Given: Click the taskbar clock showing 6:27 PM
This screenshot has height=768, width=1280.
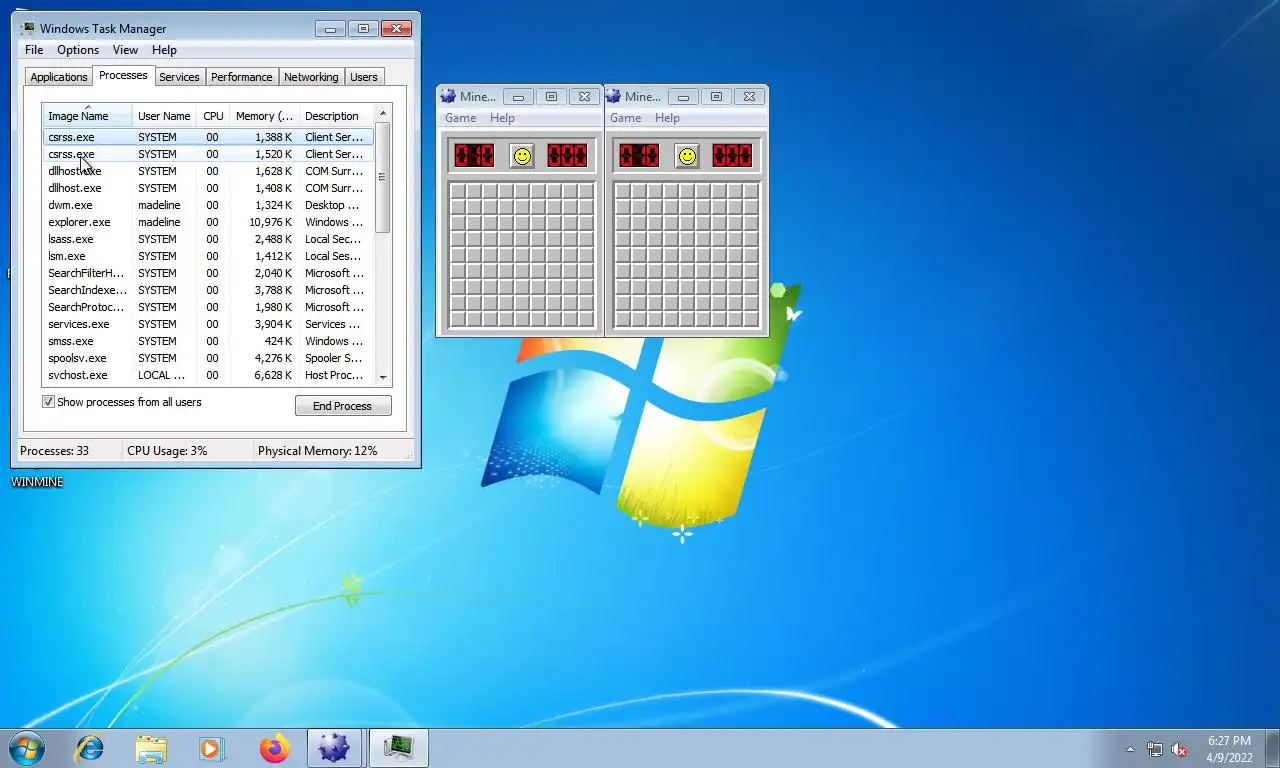Looking at the screenshot, I should tap(1229, 741).
